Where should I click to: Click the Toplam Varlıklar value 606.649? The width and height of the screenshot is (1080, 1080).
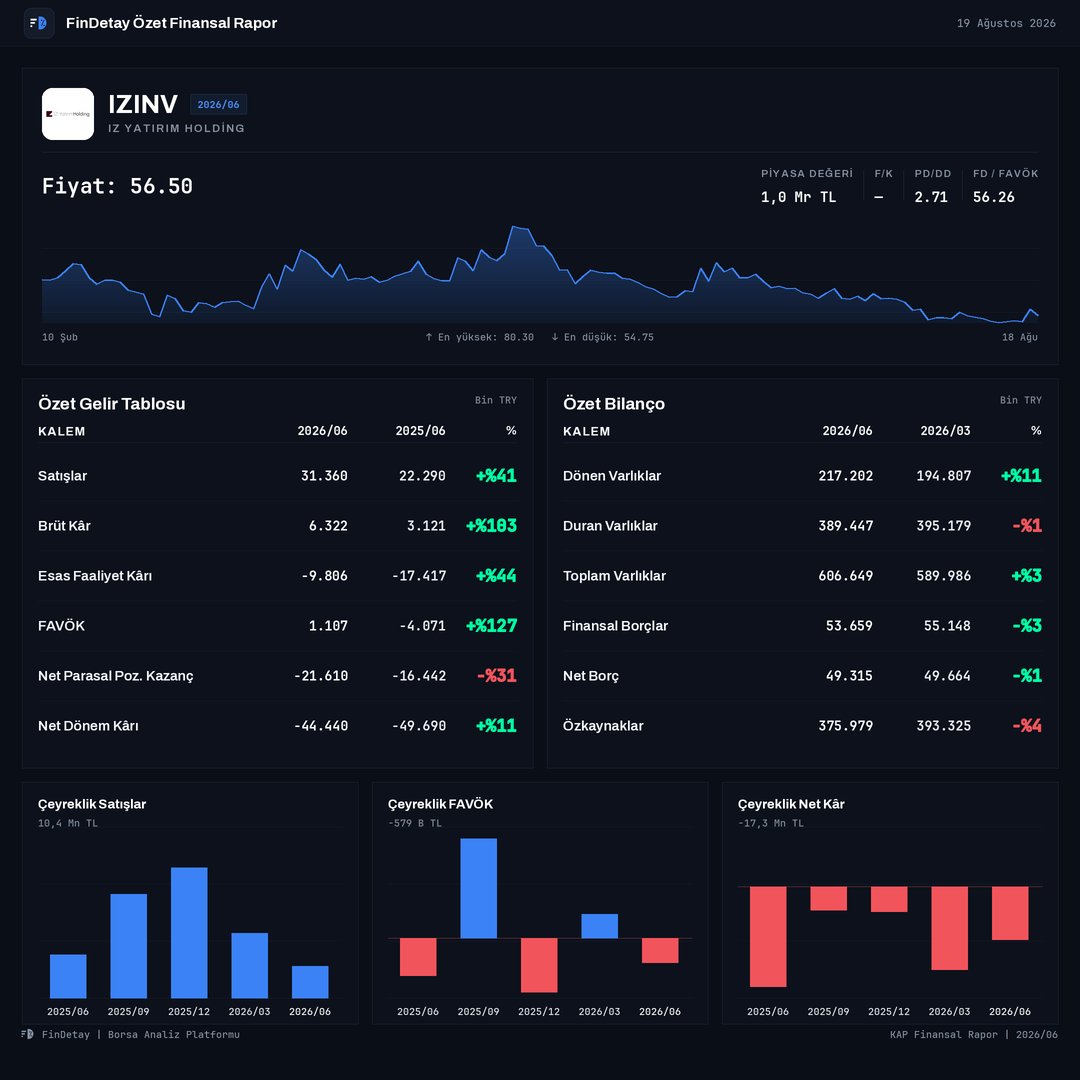(845, 576)
